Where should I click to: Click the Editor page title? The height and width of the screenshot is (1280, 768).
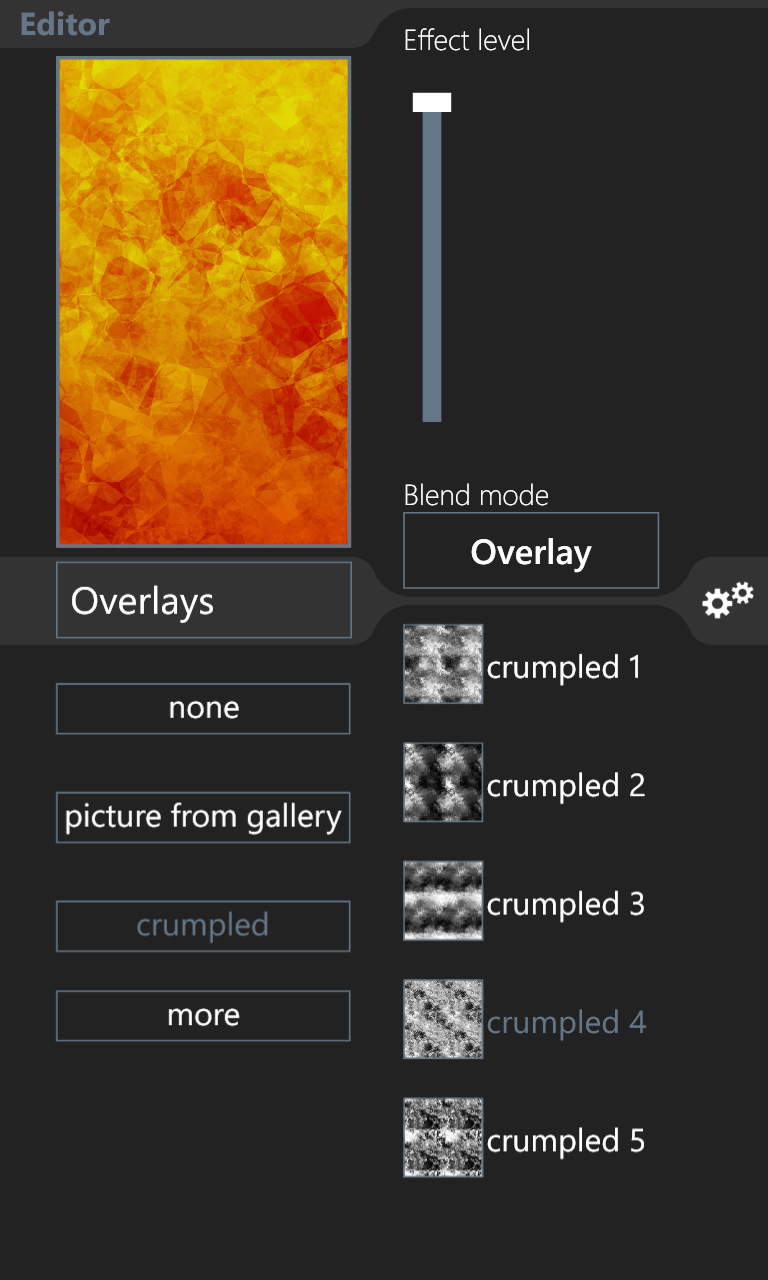(65, 24)
